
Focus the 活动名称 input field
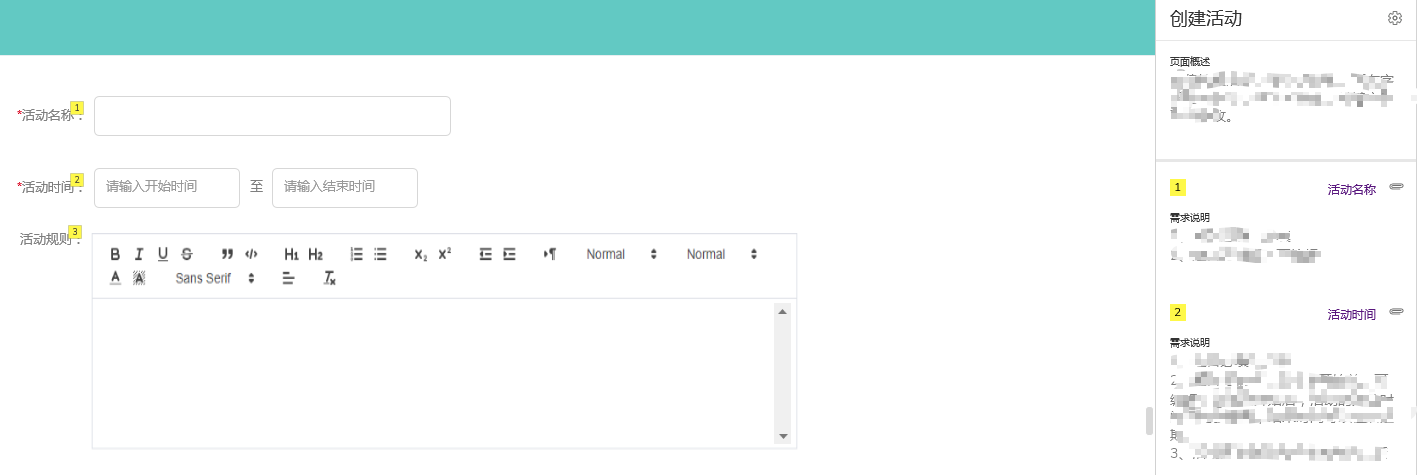272,116
